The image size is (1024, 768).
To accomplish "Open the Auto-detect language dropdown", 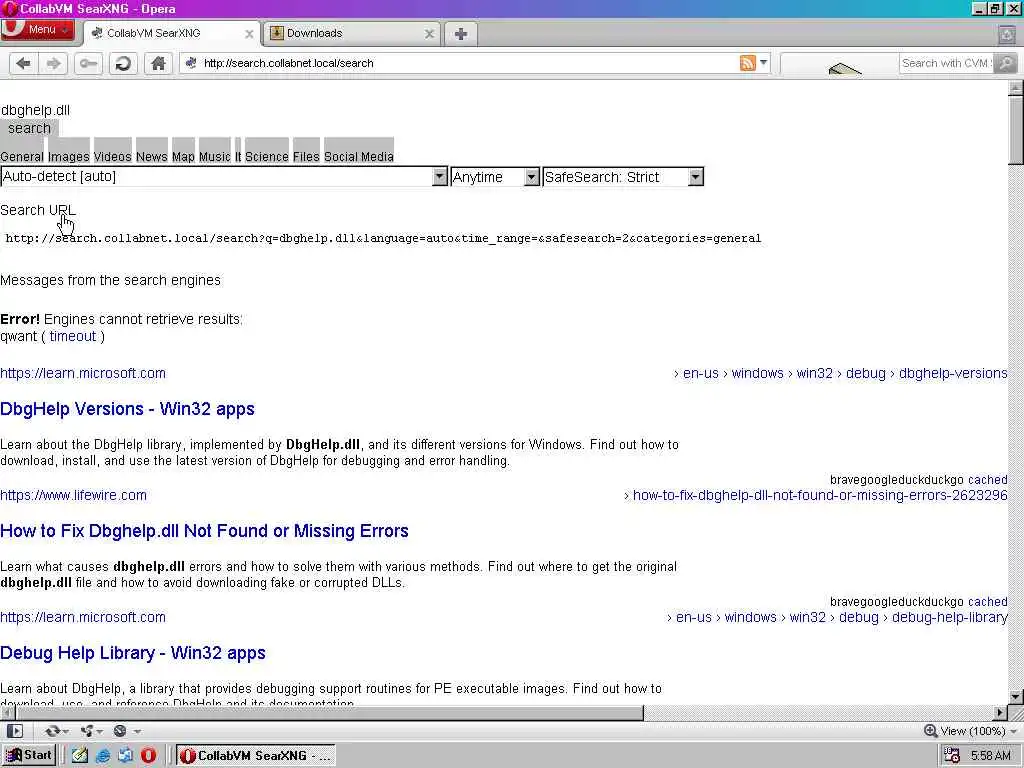I will [224, 176].
